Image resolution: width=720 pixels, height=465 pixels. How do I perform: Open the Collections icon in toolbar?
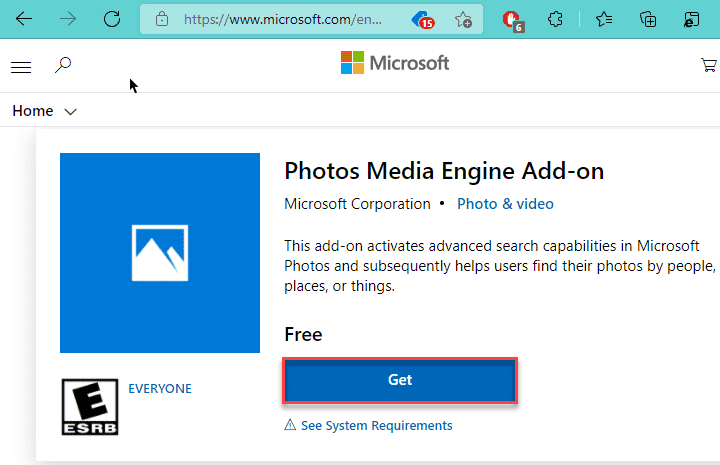[648, 19]
